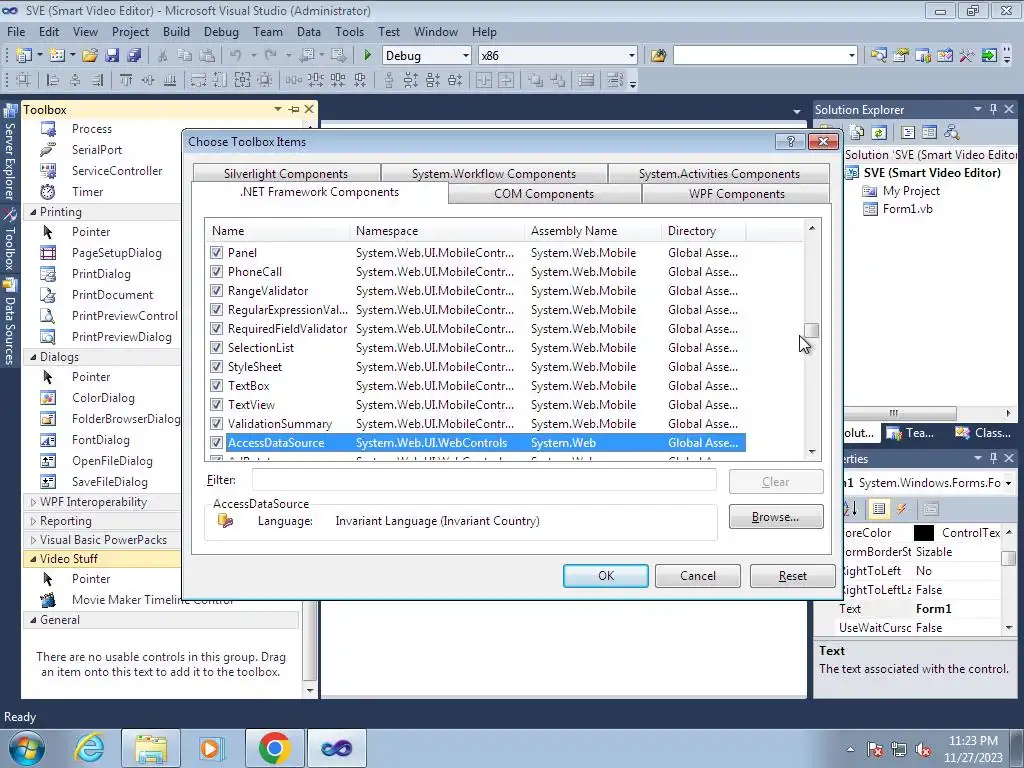Collapse the Video Stuff toolbox group

click(x=33, y=558)
